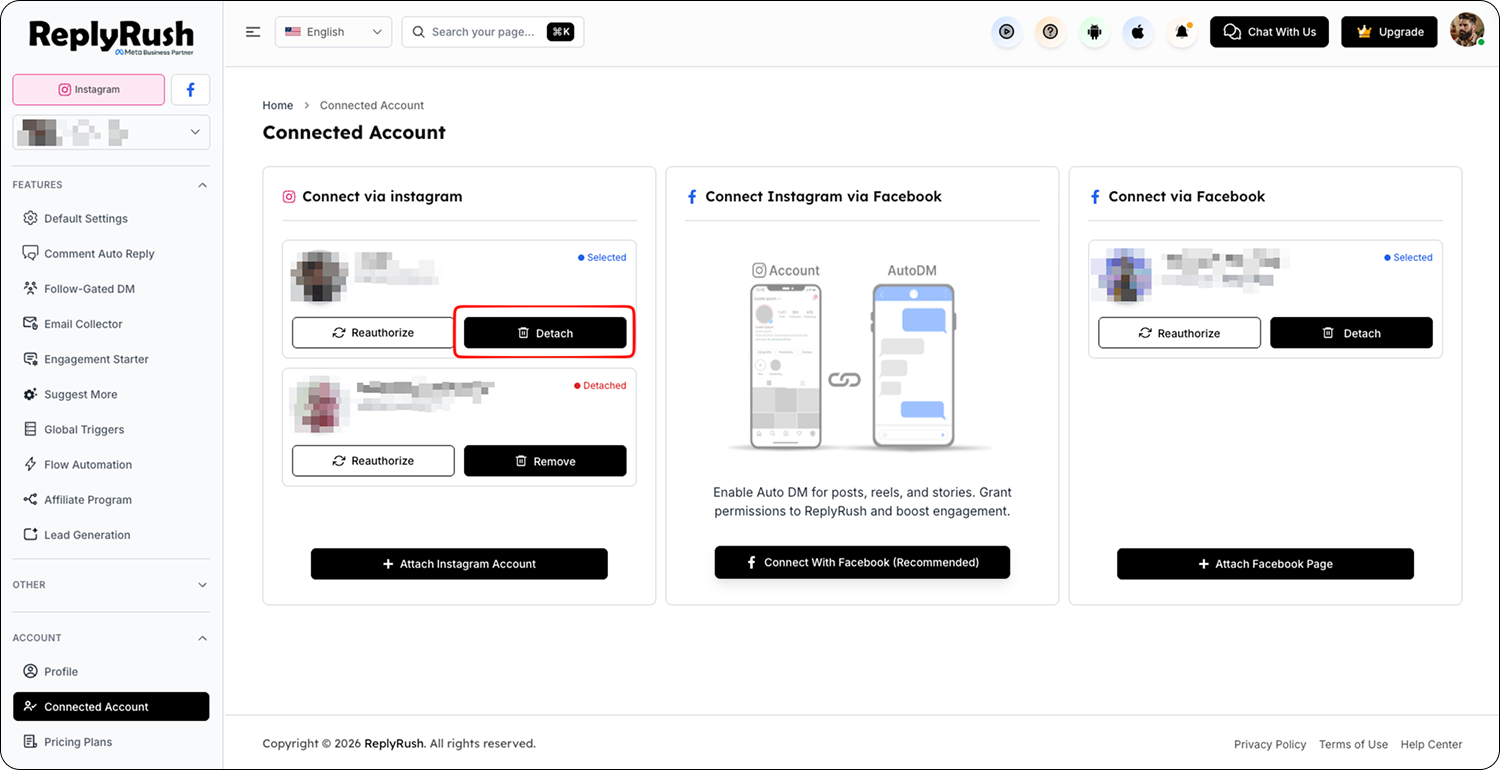Image resolution: width=1500 pixels, height=770 pixels.
Task: Open the Privacy Policy link
Action: pos(1270,744)
